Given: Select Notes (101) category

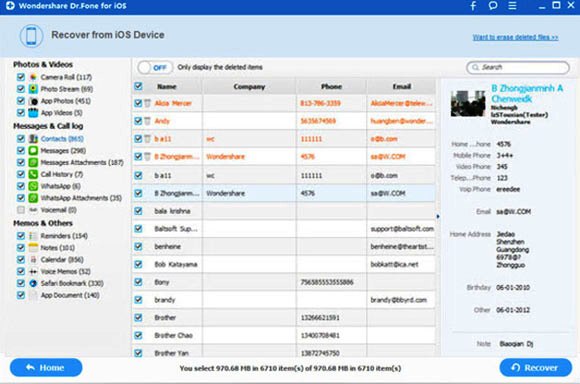Looking at the screenshot, I should point(57,247).
